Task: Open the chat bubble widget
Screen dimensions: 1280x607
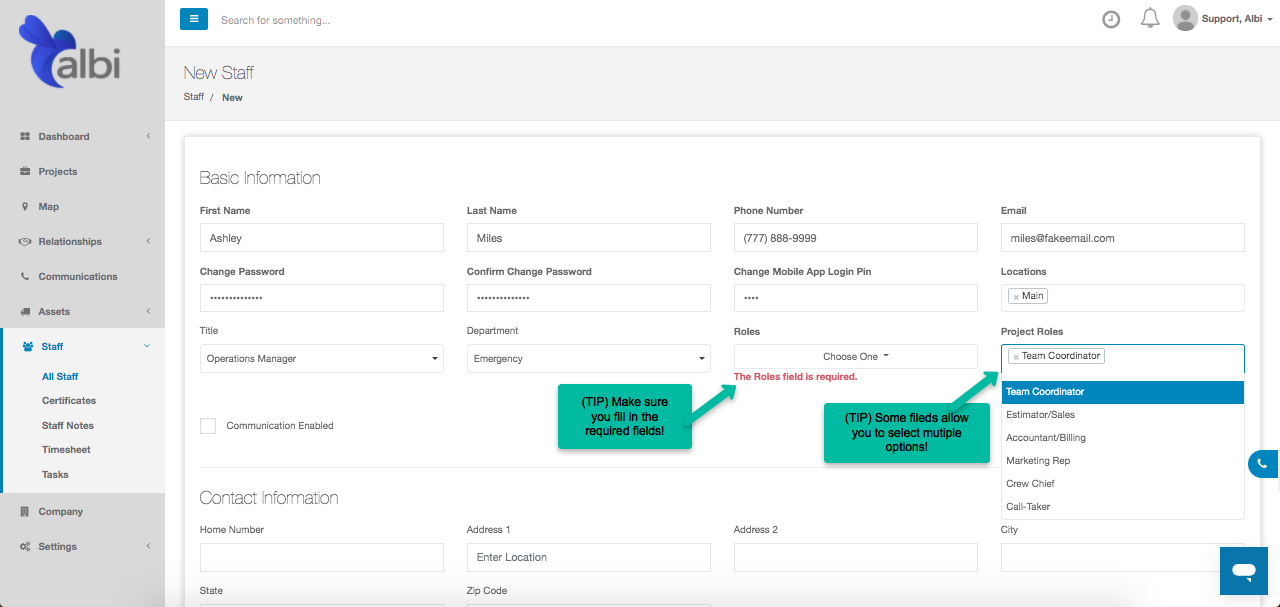Action: point(1244,571)
